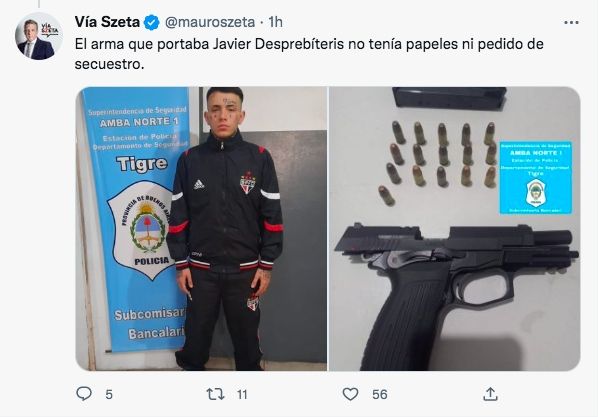The image size is (598, 417).
Task: Click the blue verified checkmark badge
Action: [151, 23]
